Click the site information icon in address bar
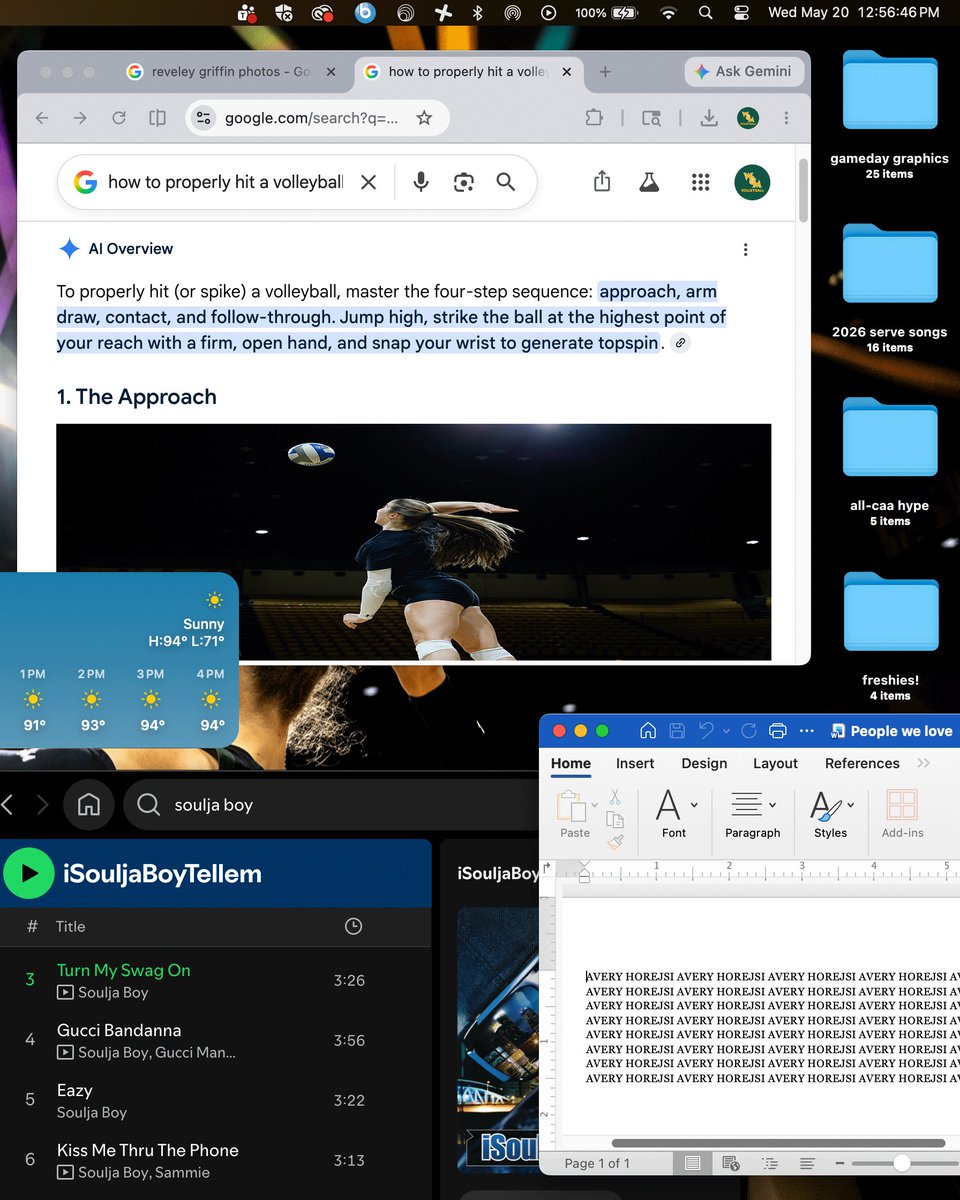 [204, 118]
